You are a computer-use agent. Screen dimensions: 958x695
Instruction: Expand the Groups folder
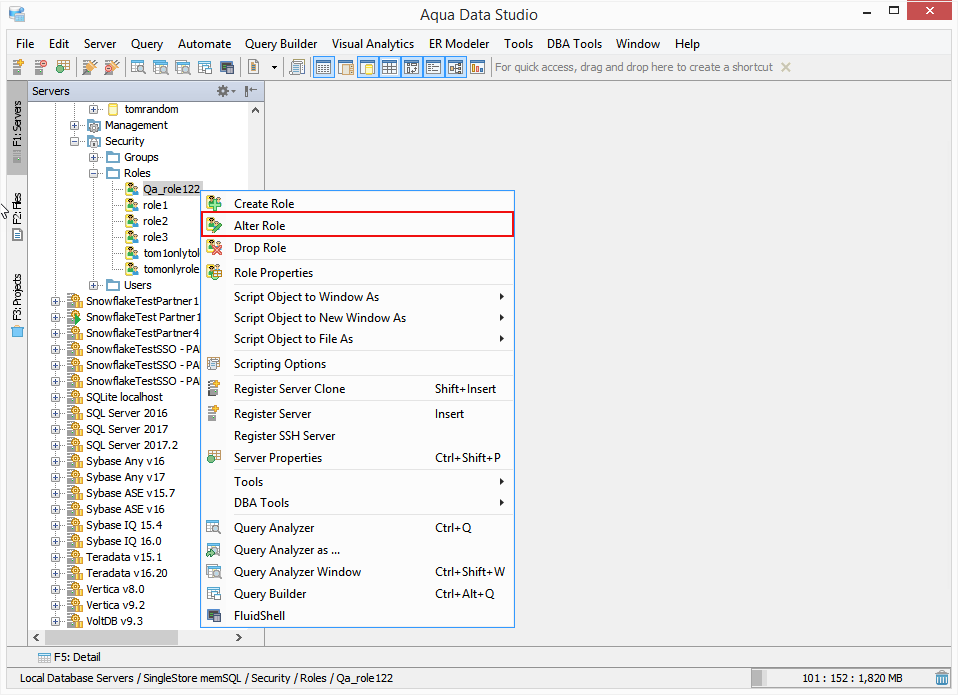click(93, 157)
